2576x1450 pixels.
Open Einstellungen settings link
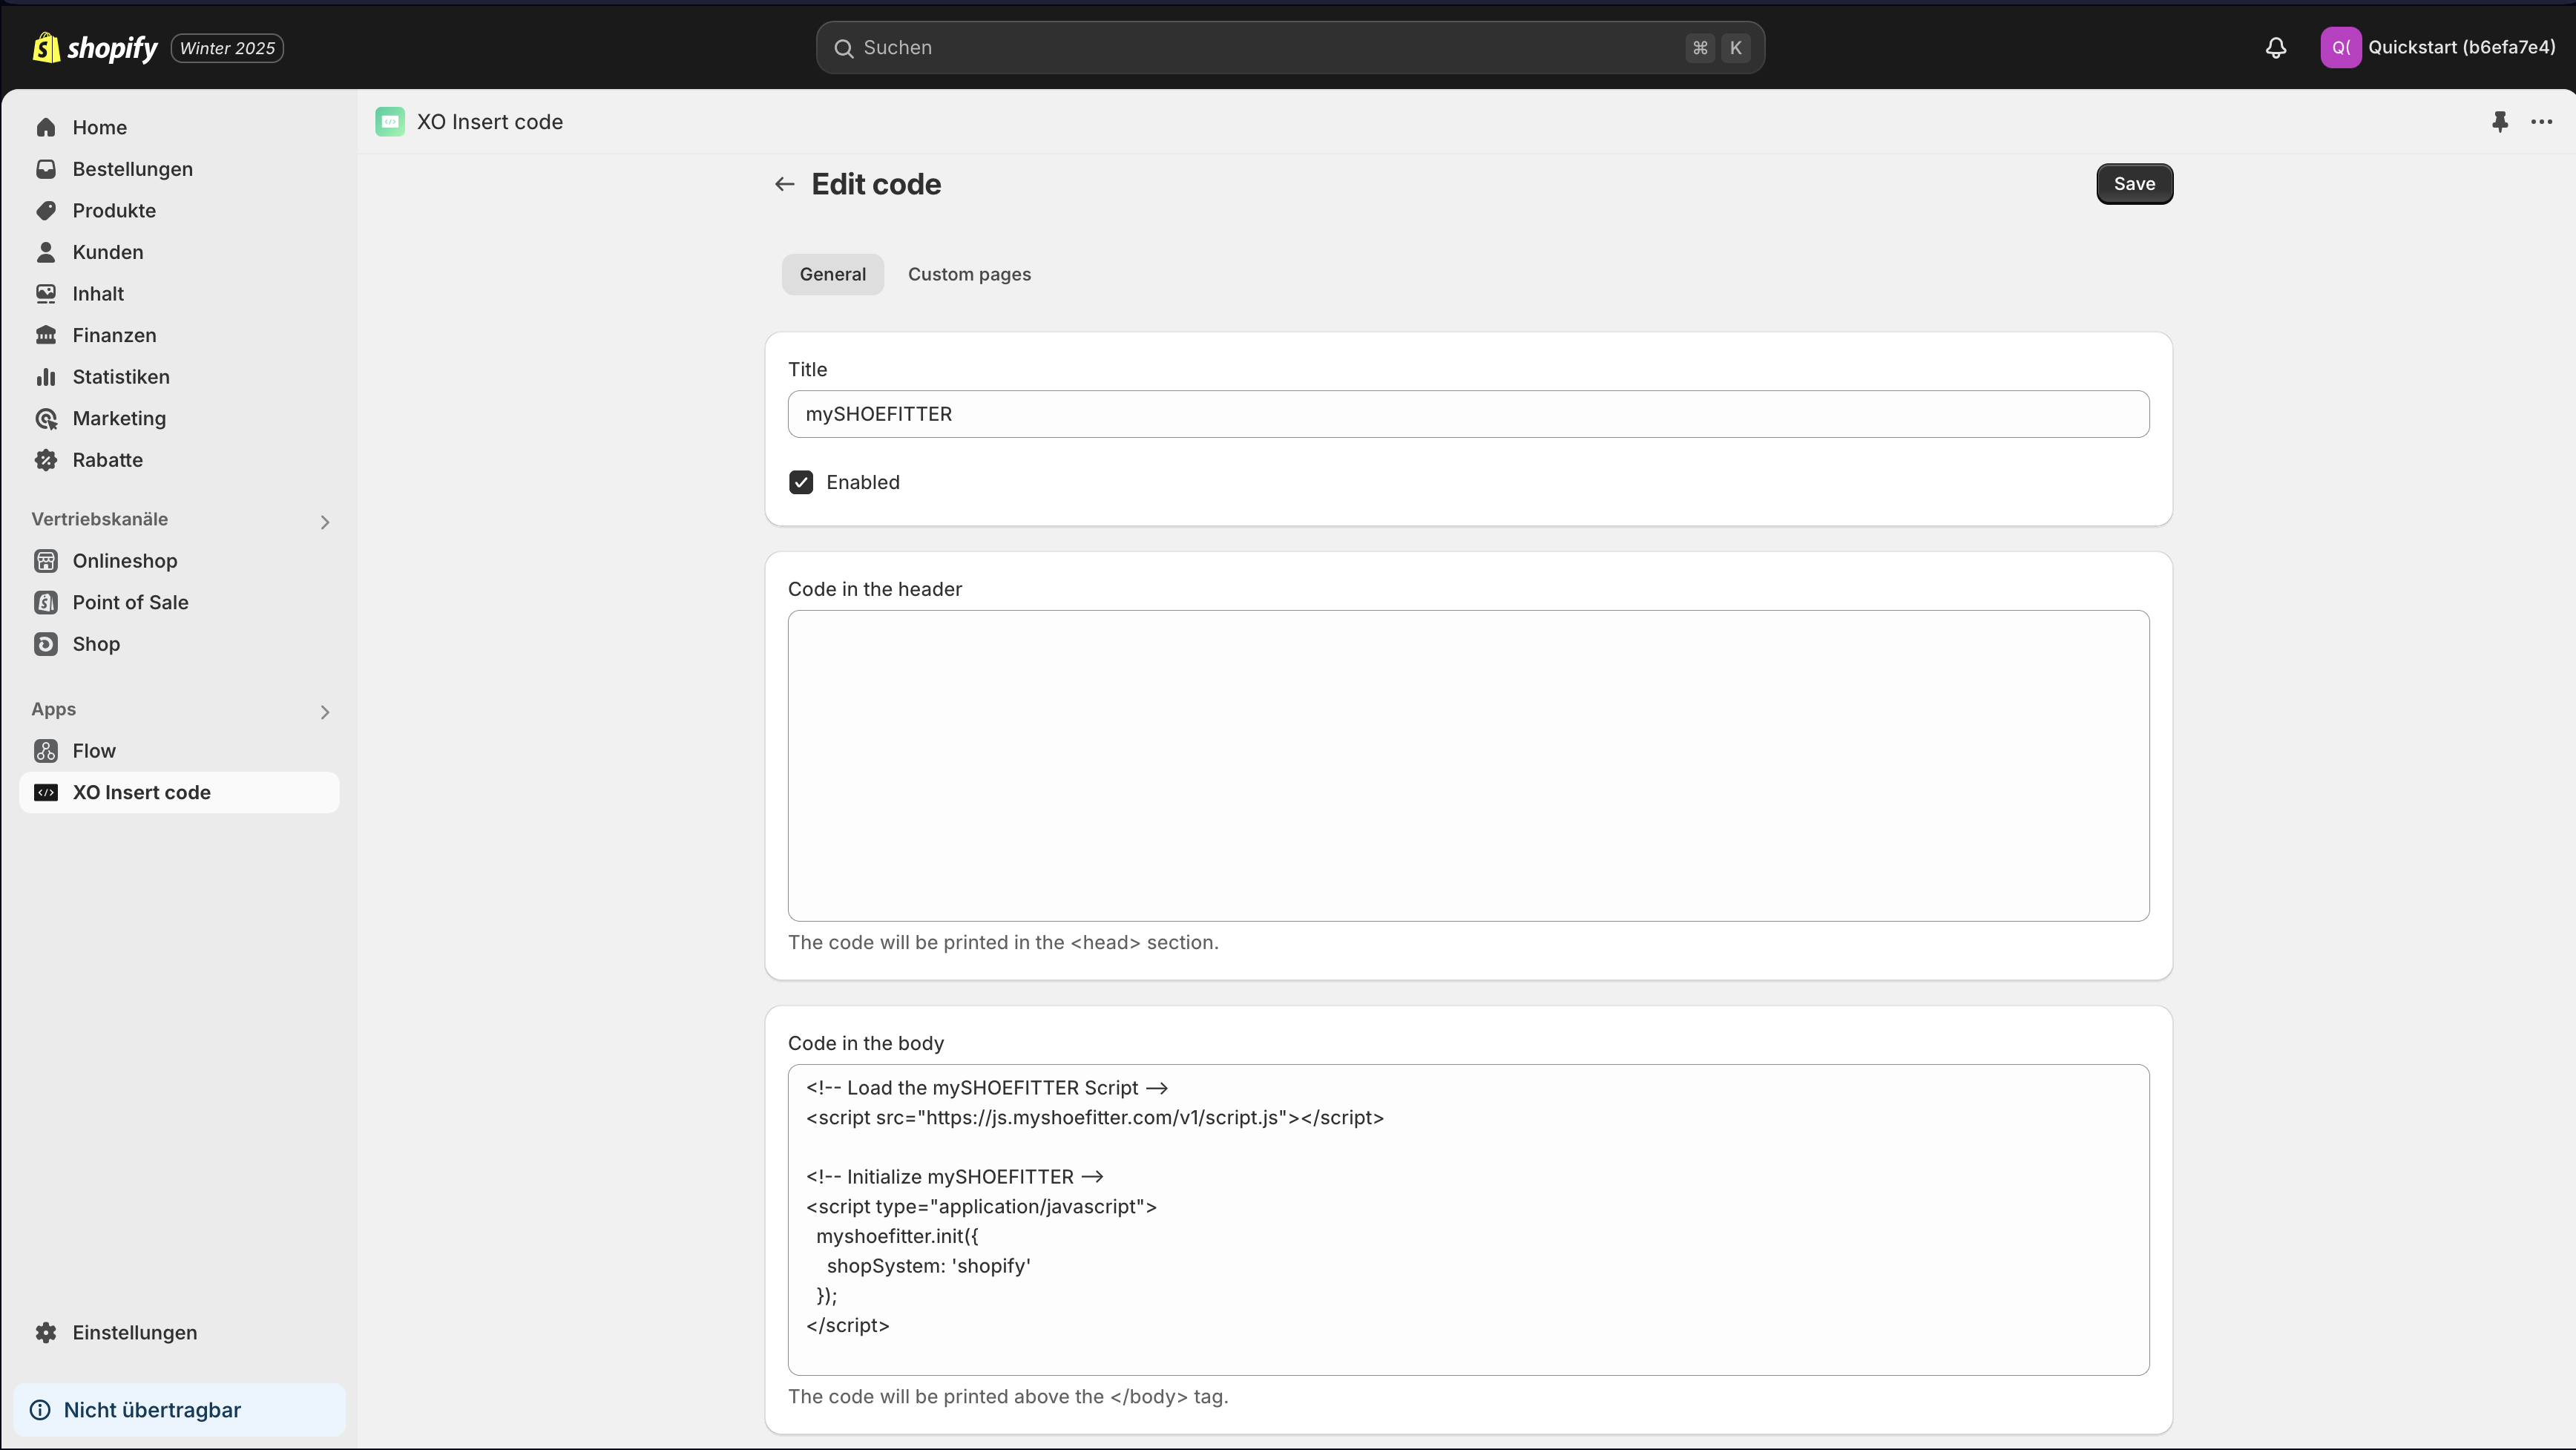tap(179, 1332)
